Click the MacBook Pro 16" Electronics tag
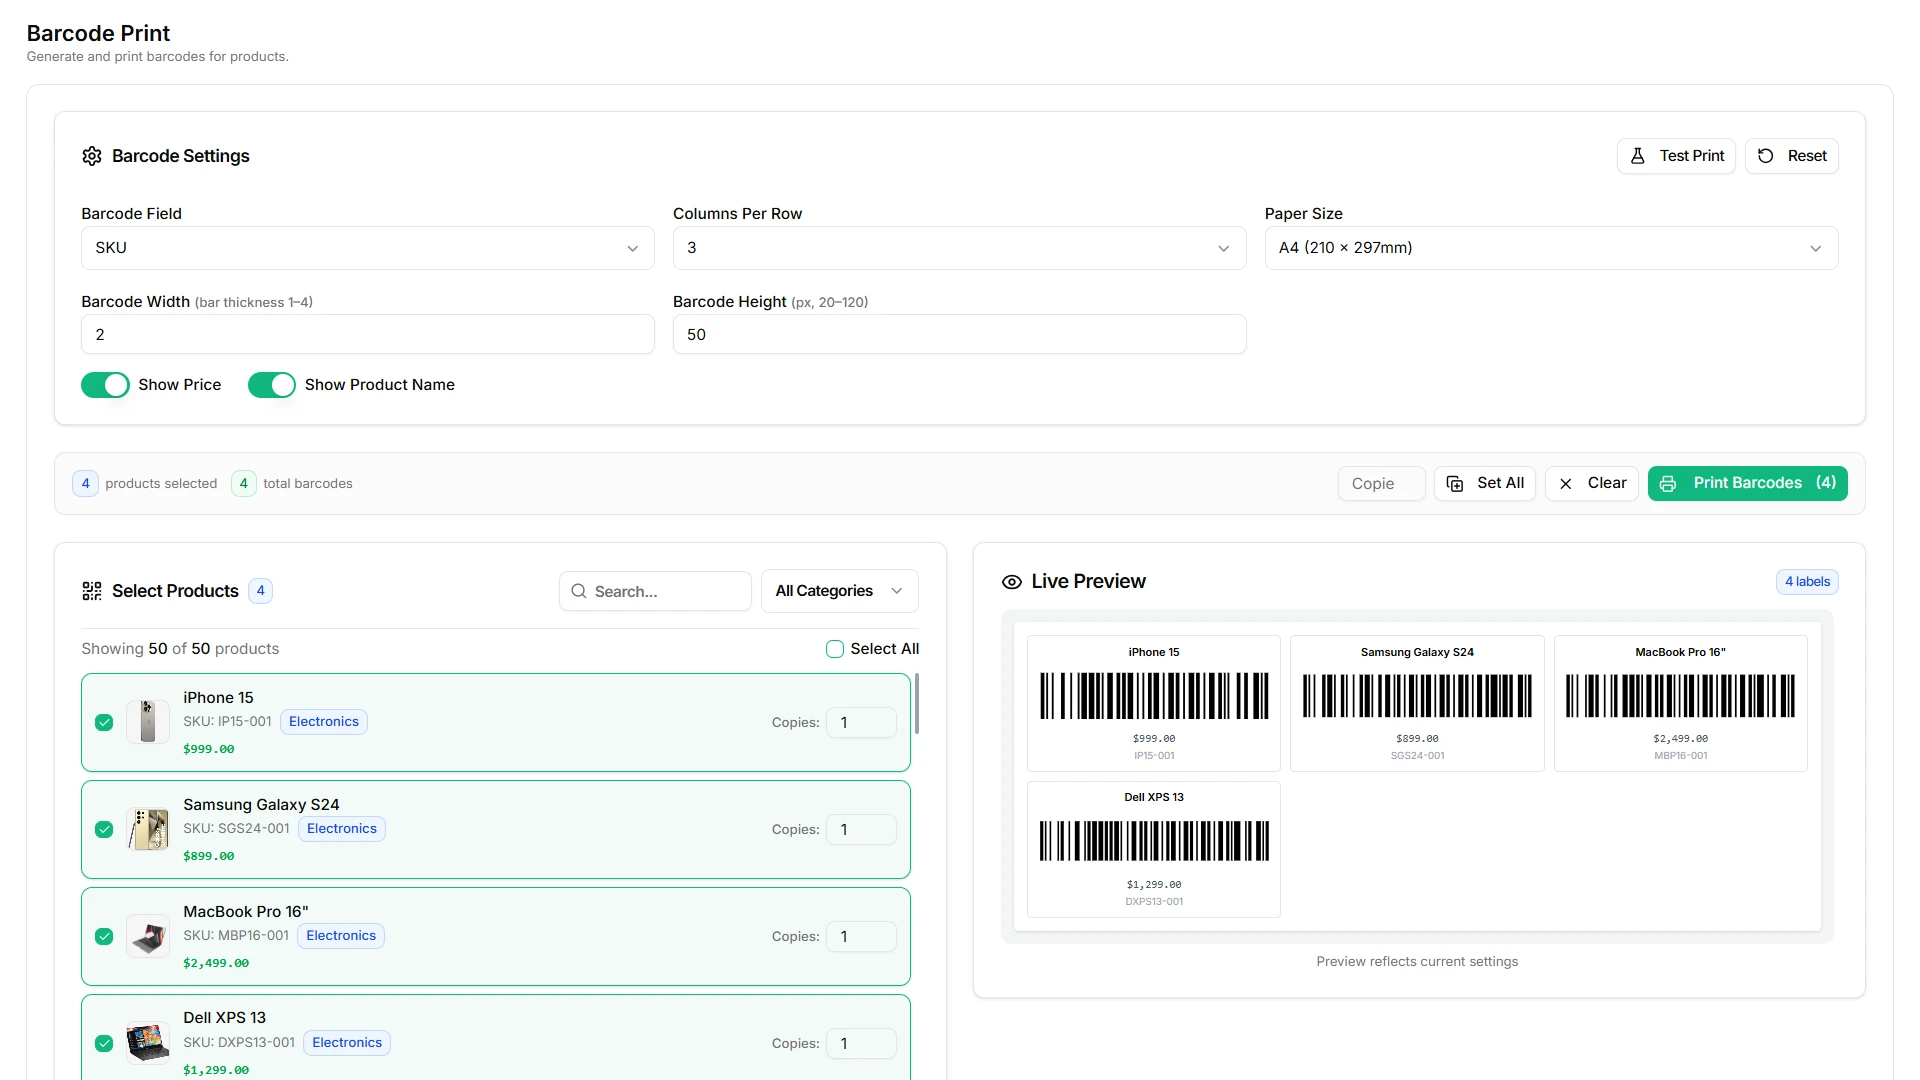Viewport: 1920px width, 1080px height. [x=341, y=936]
